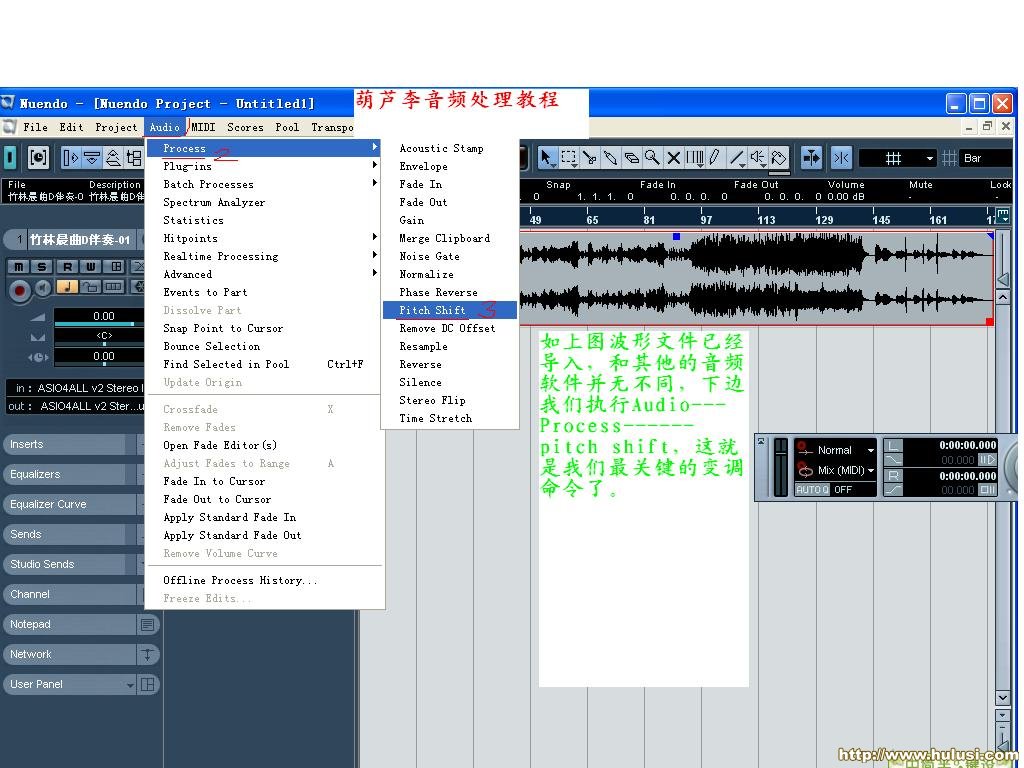1024x768 pixels.
Task: Click the track name 竹林晨曲D伴奏-01
Action: tap(80, 240)
